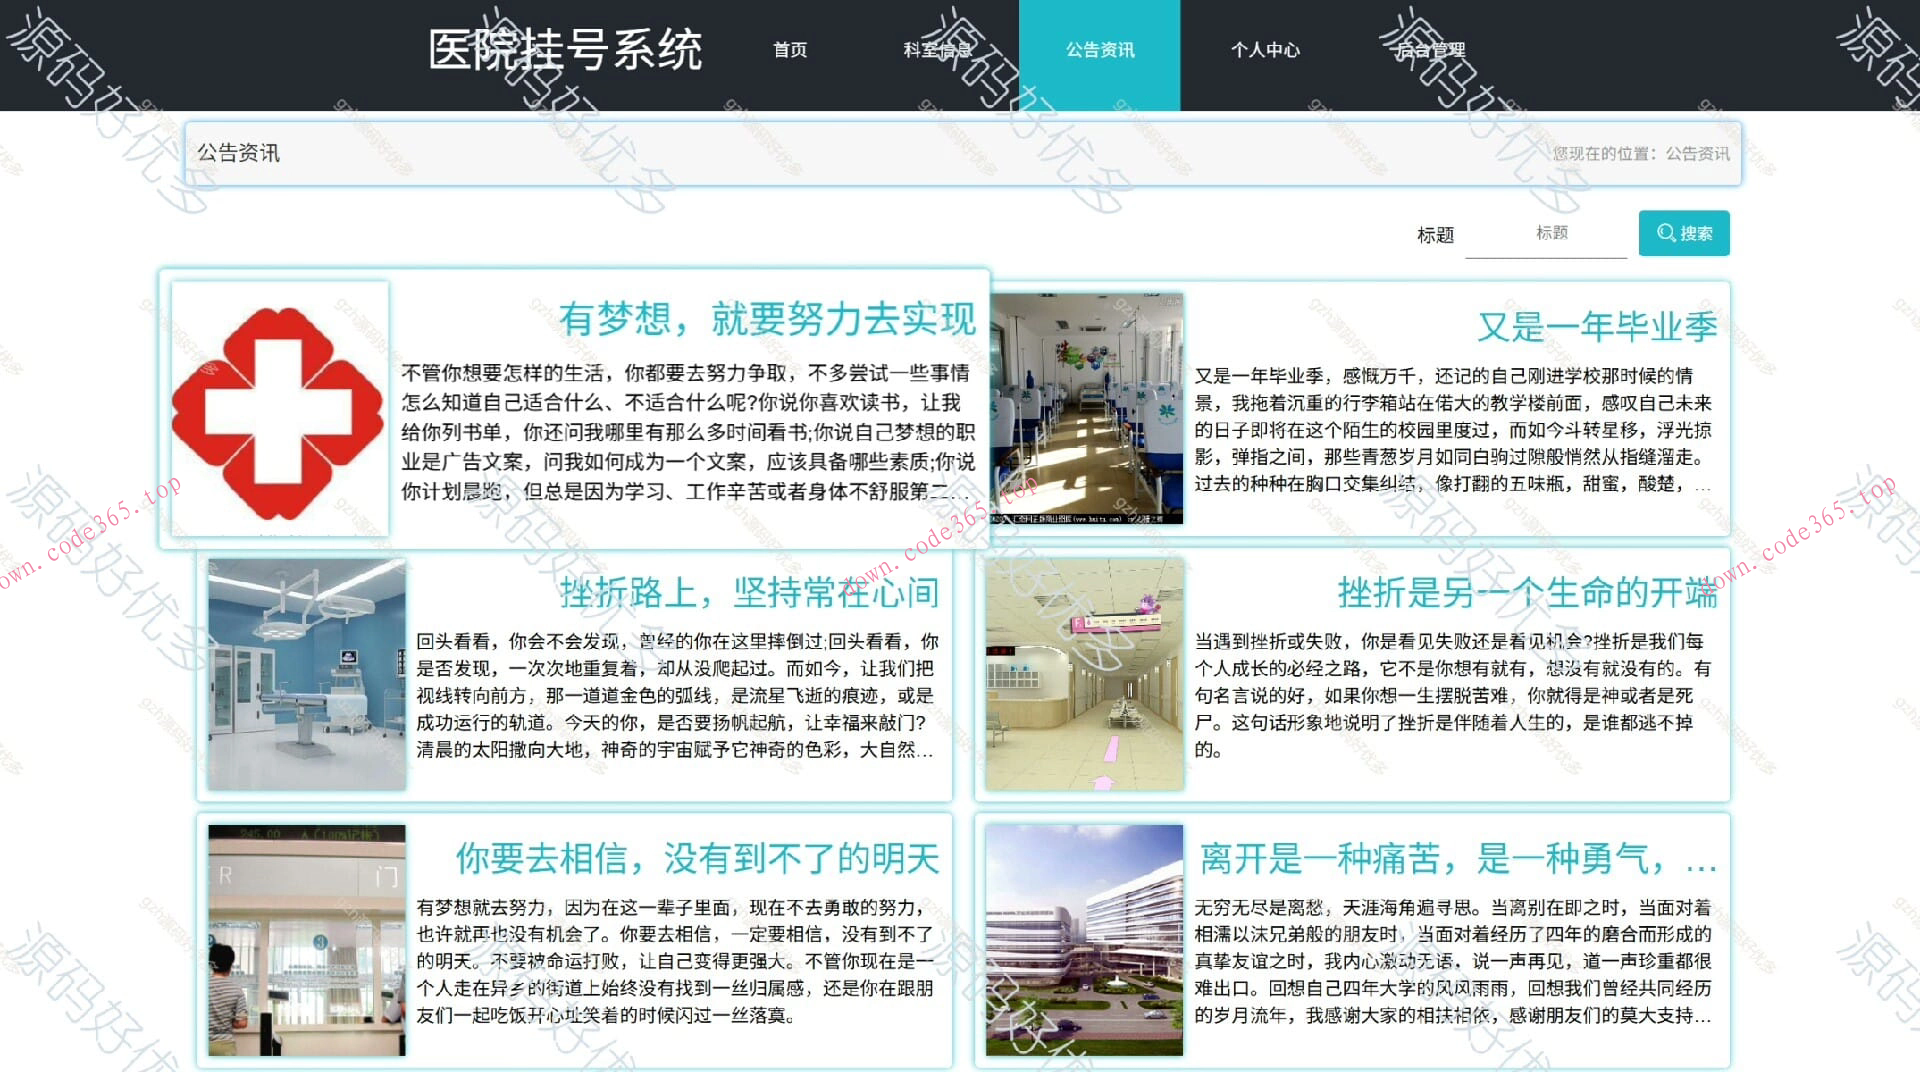Image resolution: width=1920 pixels, height=1072 pixels.
Task: Open the 后台管理 menu item
Action: 1429,50
